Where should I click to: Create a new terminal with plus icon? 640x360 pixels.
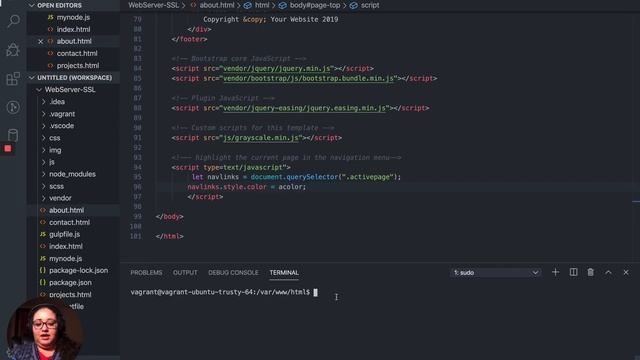[555, 272]
